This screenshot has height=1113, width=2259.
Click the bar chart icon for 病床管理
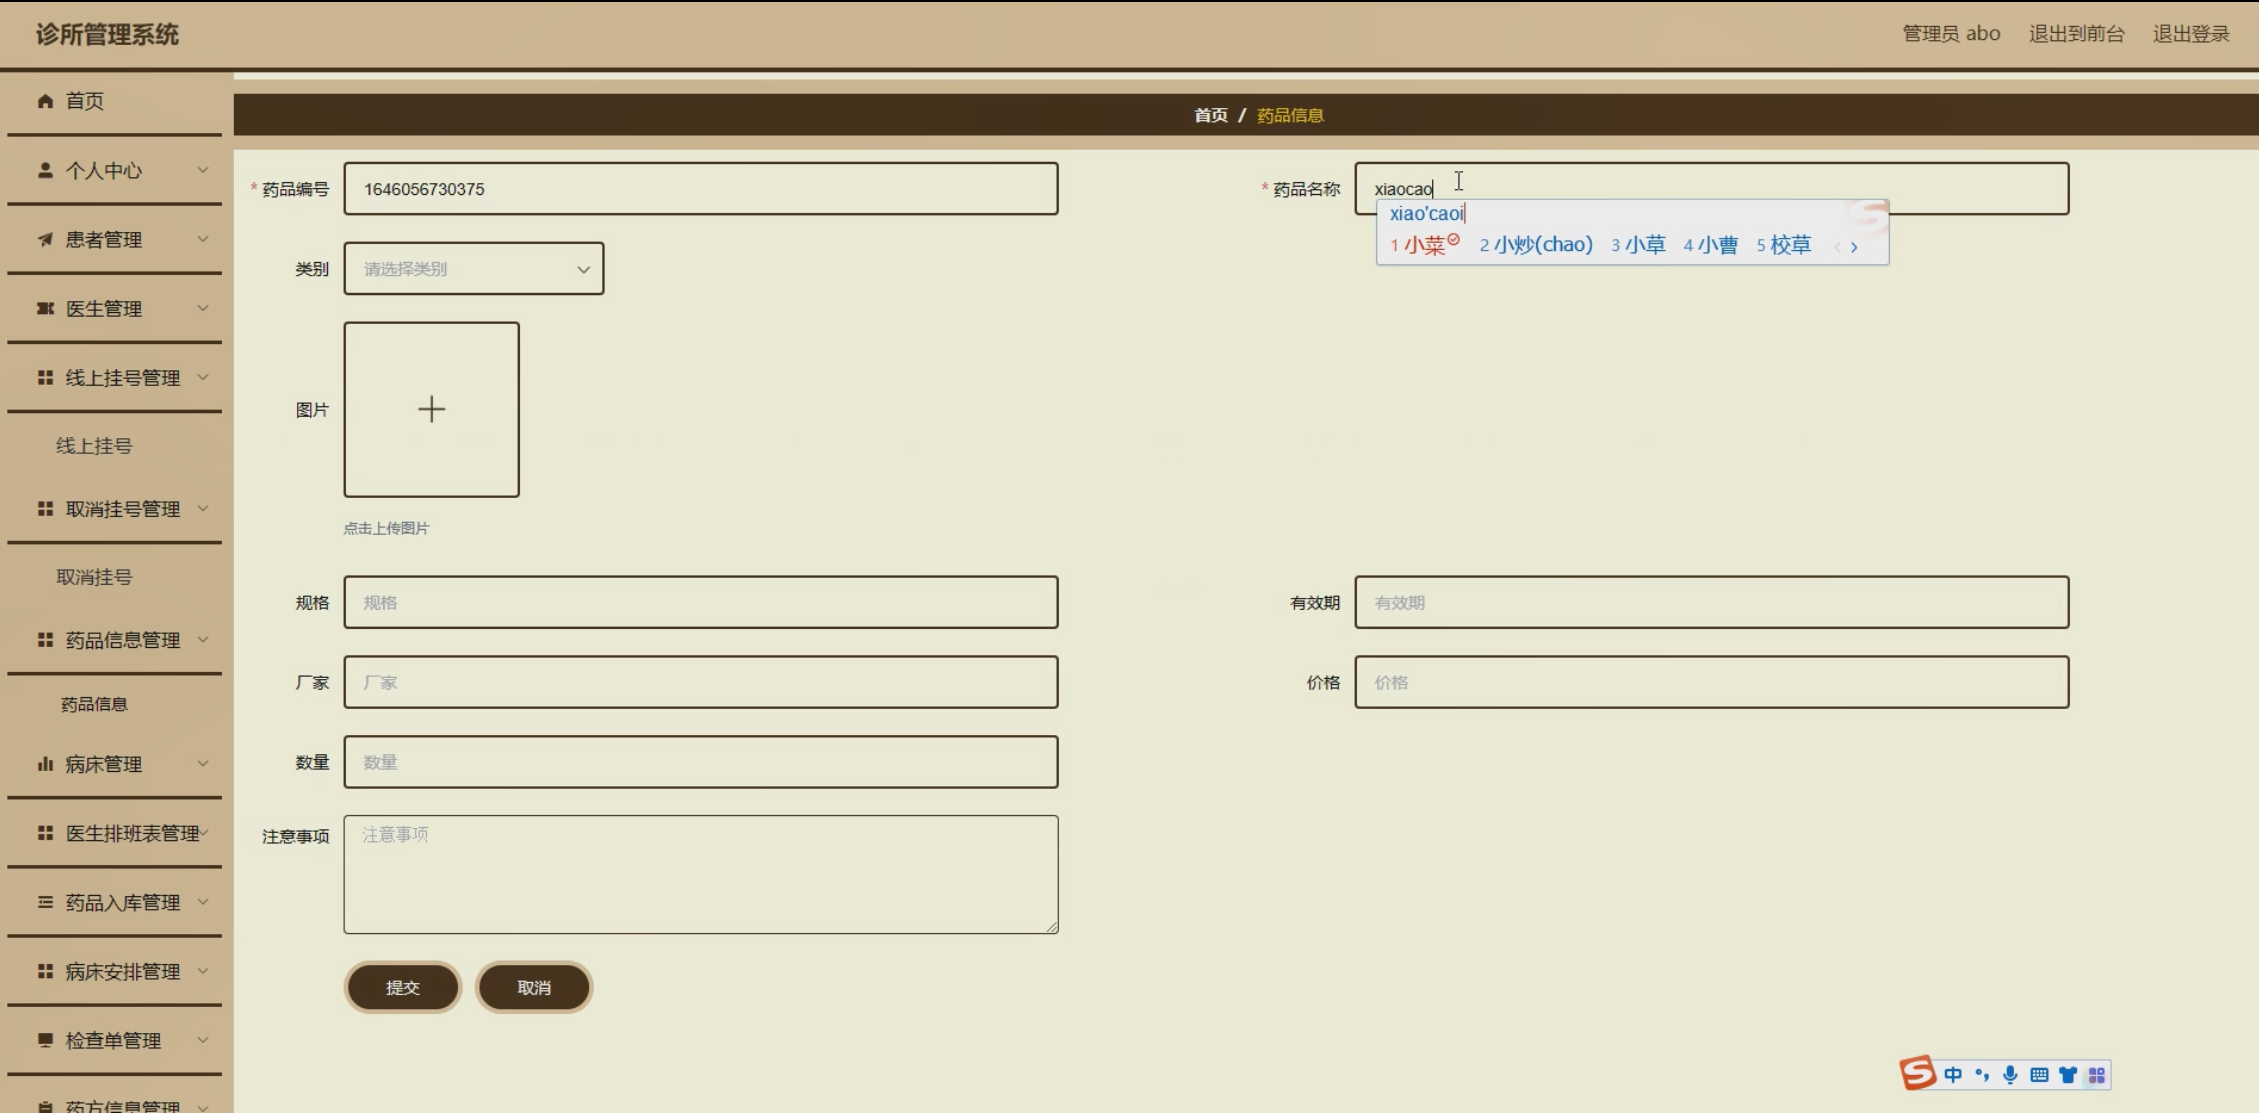click(x=45, y=764)
